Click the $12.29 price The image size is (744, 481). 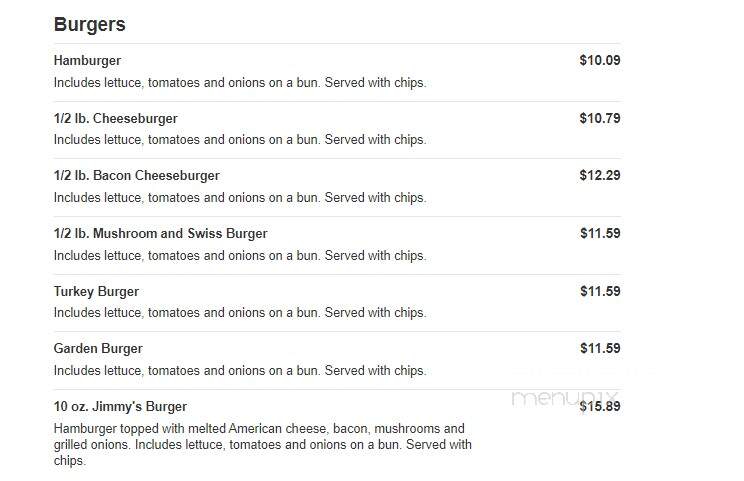pos(600,175)
